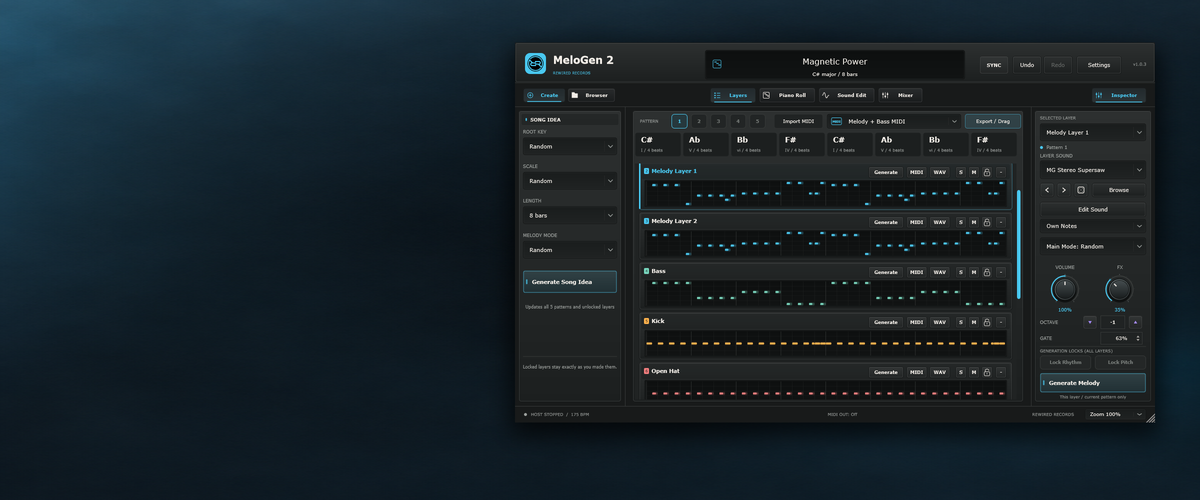Mute the Kick layer
The image size is (1200, 500).
coord(974,322)
